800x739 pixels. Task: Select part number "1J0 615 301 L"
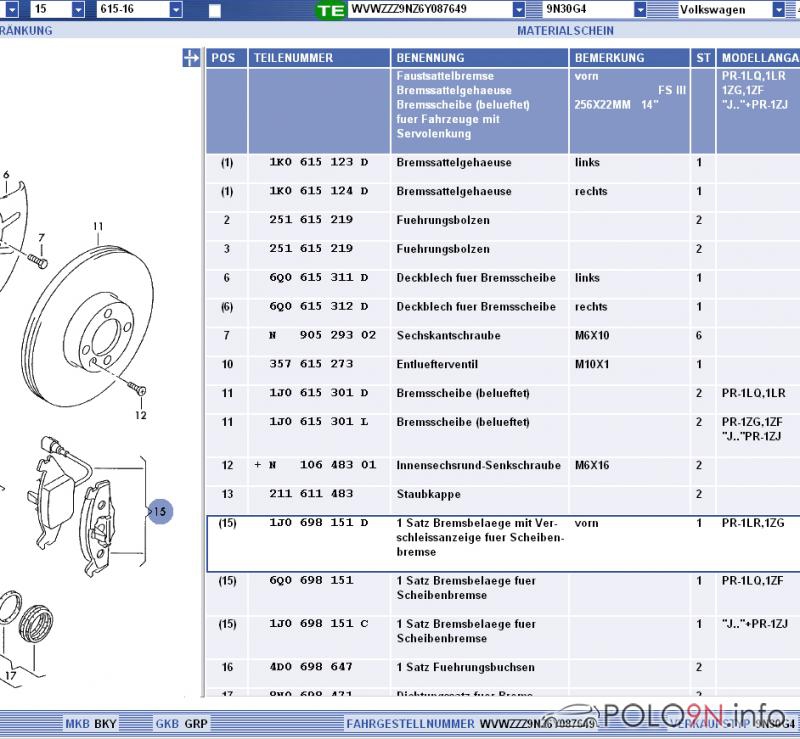[319, 422]
